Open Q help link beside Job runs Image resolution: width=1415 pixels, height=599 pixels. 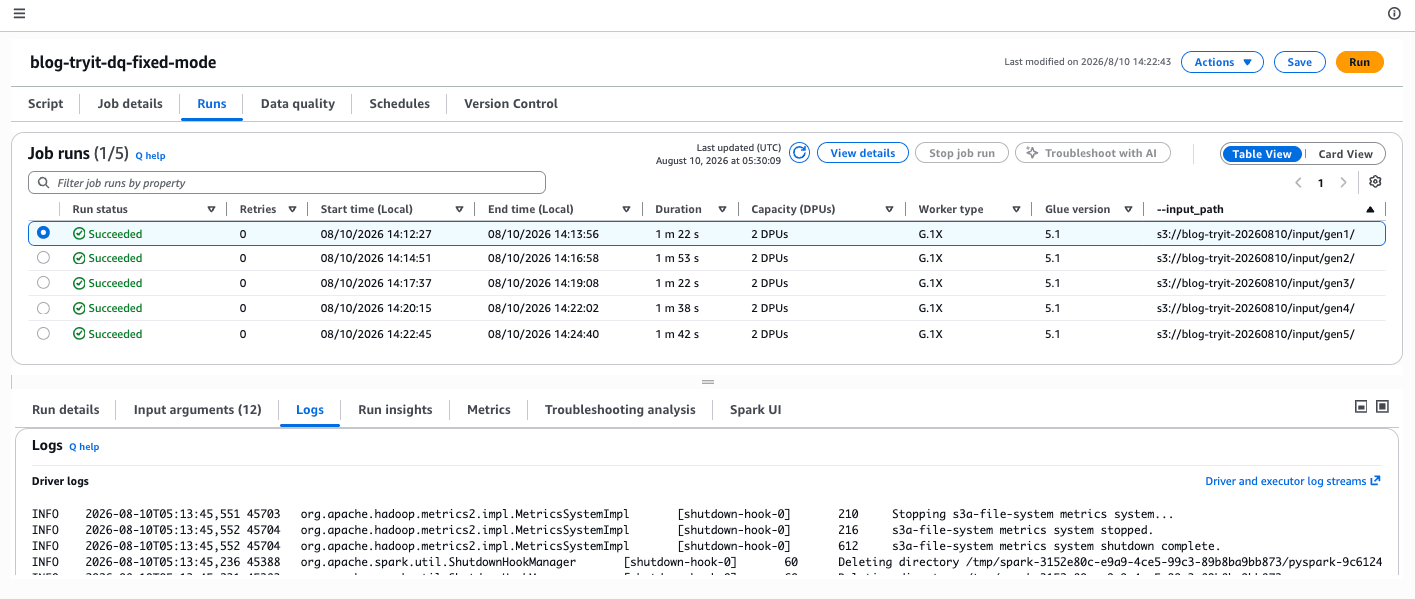click(x=151, y=156)
